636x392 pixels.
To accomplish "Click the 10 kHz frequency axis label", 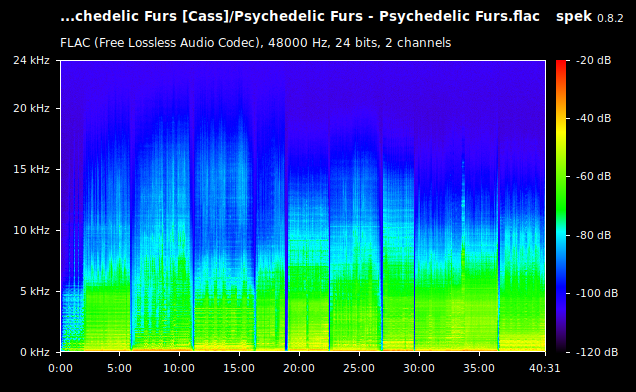I will coord(31,230).
